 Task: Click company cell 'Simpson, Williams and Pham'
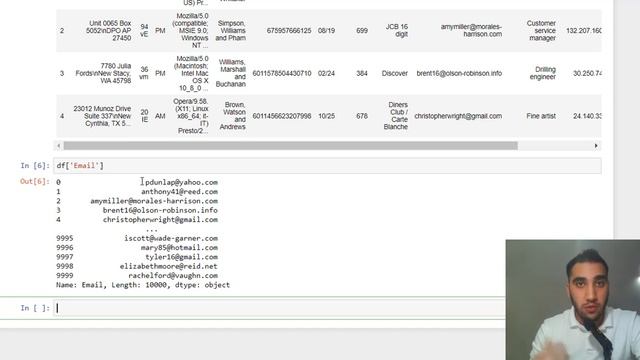tap(231, 31)
